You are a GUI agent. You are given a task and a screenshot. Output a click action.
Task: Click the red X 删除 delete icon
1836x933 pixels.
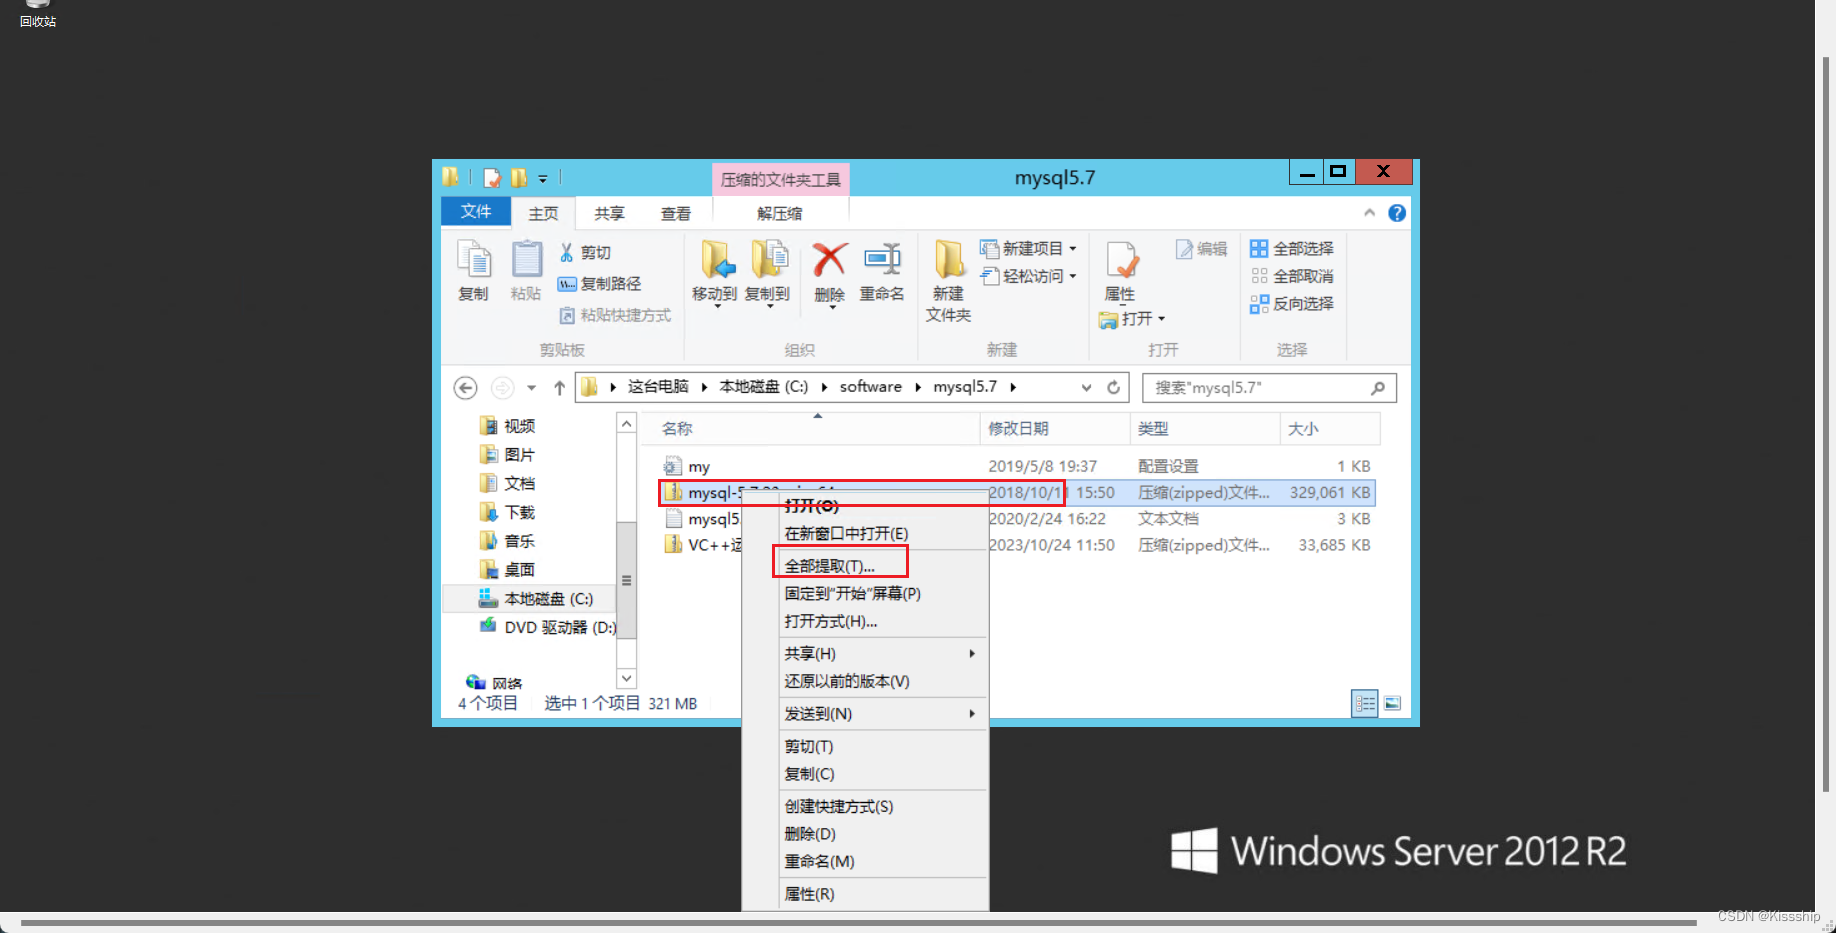[829, 260]
